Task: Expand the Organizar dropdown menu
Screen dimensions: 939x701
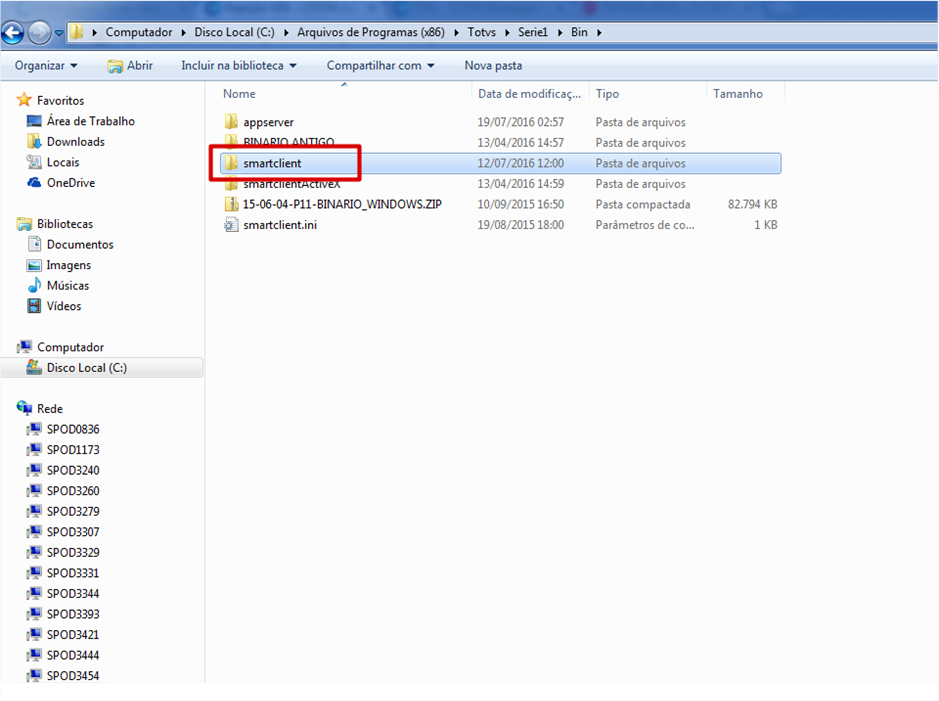Action: click(x=46, y=66)
